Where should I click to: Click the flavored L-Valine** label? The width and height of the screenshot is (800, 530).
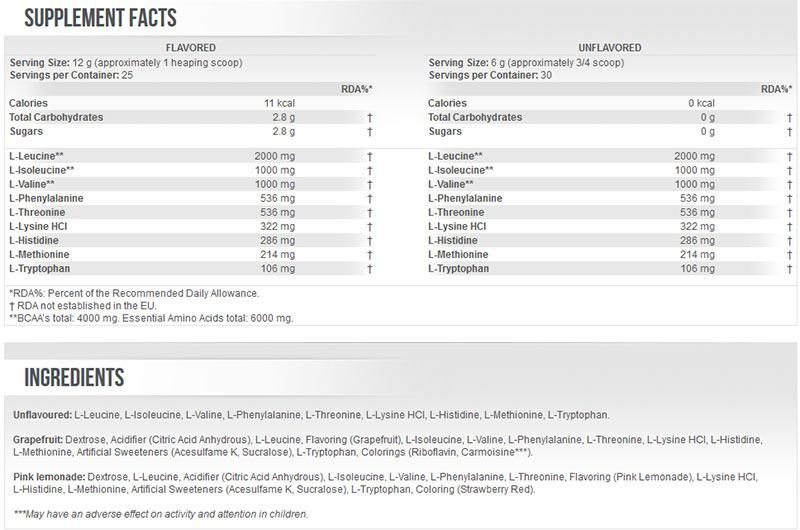(x=32, y=184)
